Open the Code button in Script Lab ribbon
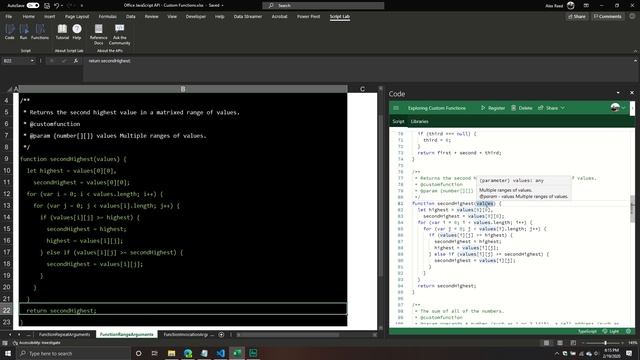The height and width of the screenshot is (360, 640). point(10,32)
